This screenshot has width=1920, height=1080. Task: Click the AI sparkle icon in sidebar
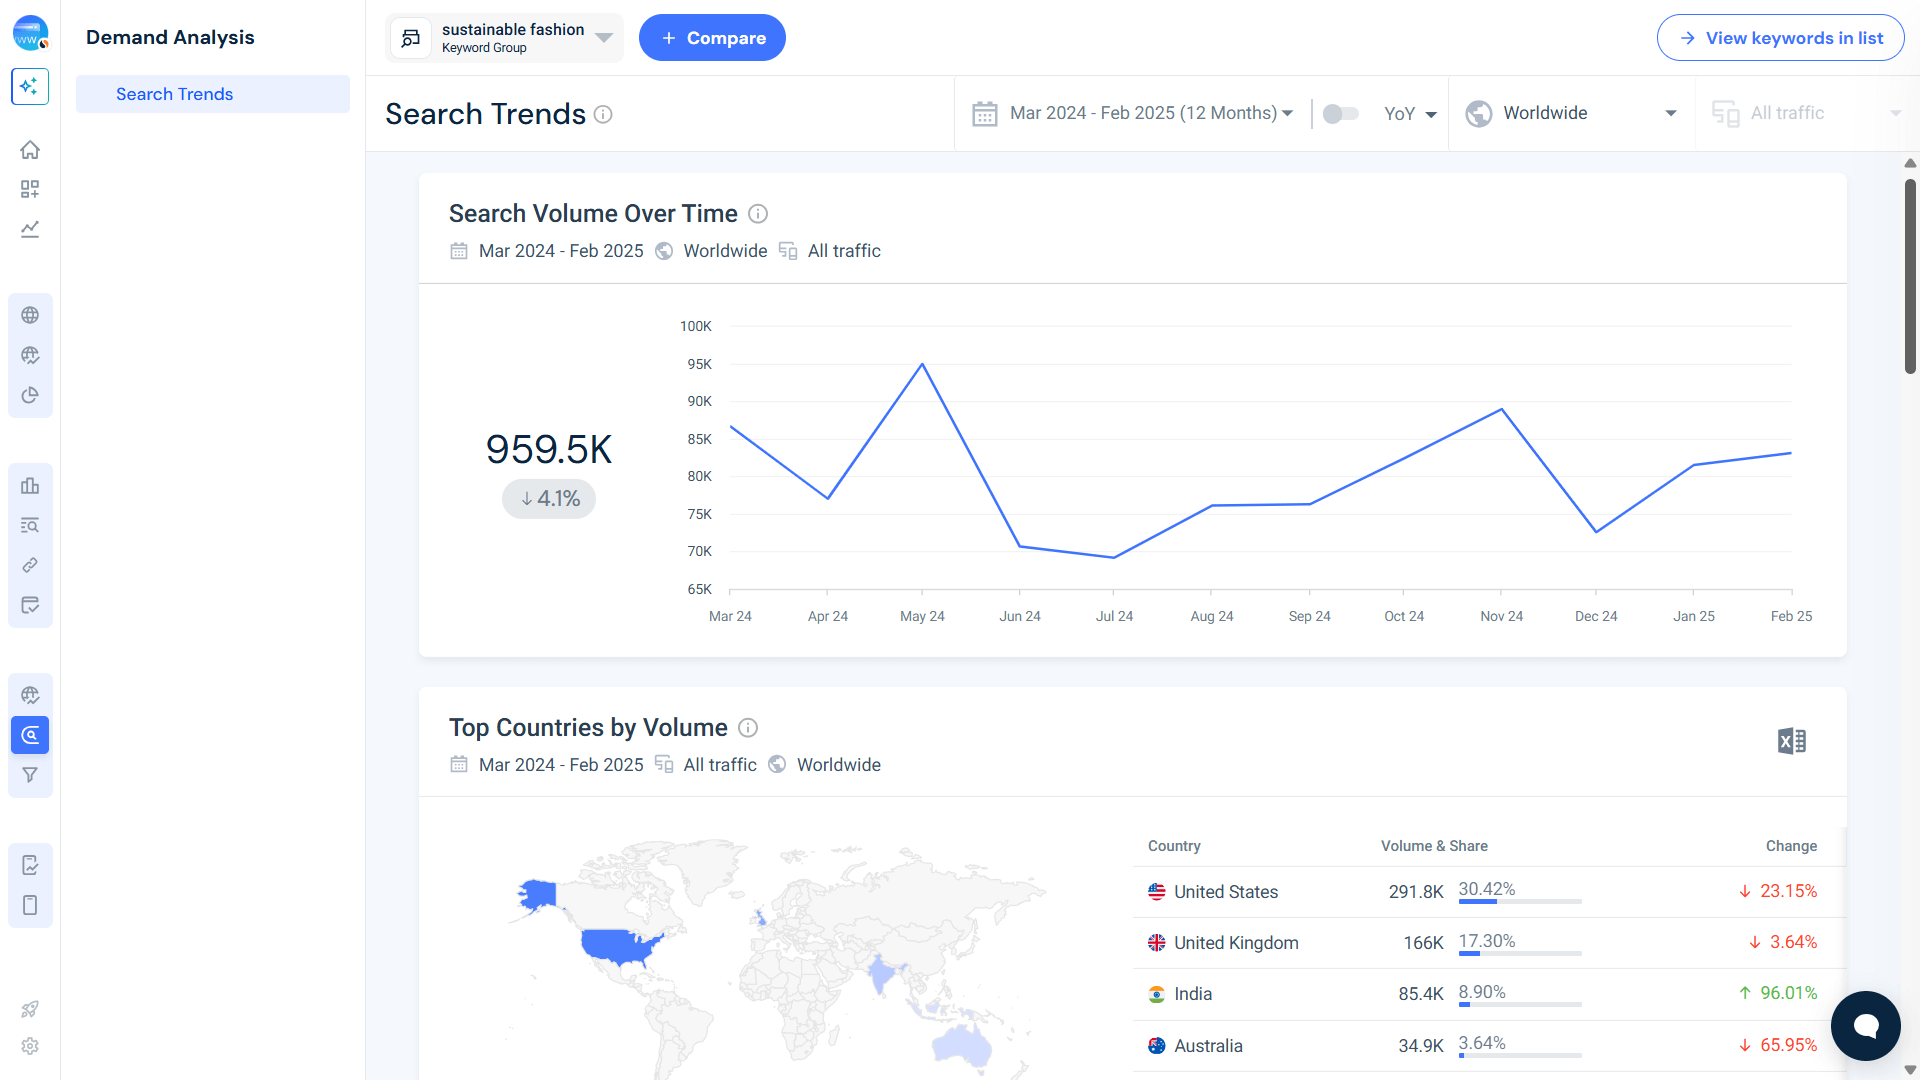tap(30, 86)
